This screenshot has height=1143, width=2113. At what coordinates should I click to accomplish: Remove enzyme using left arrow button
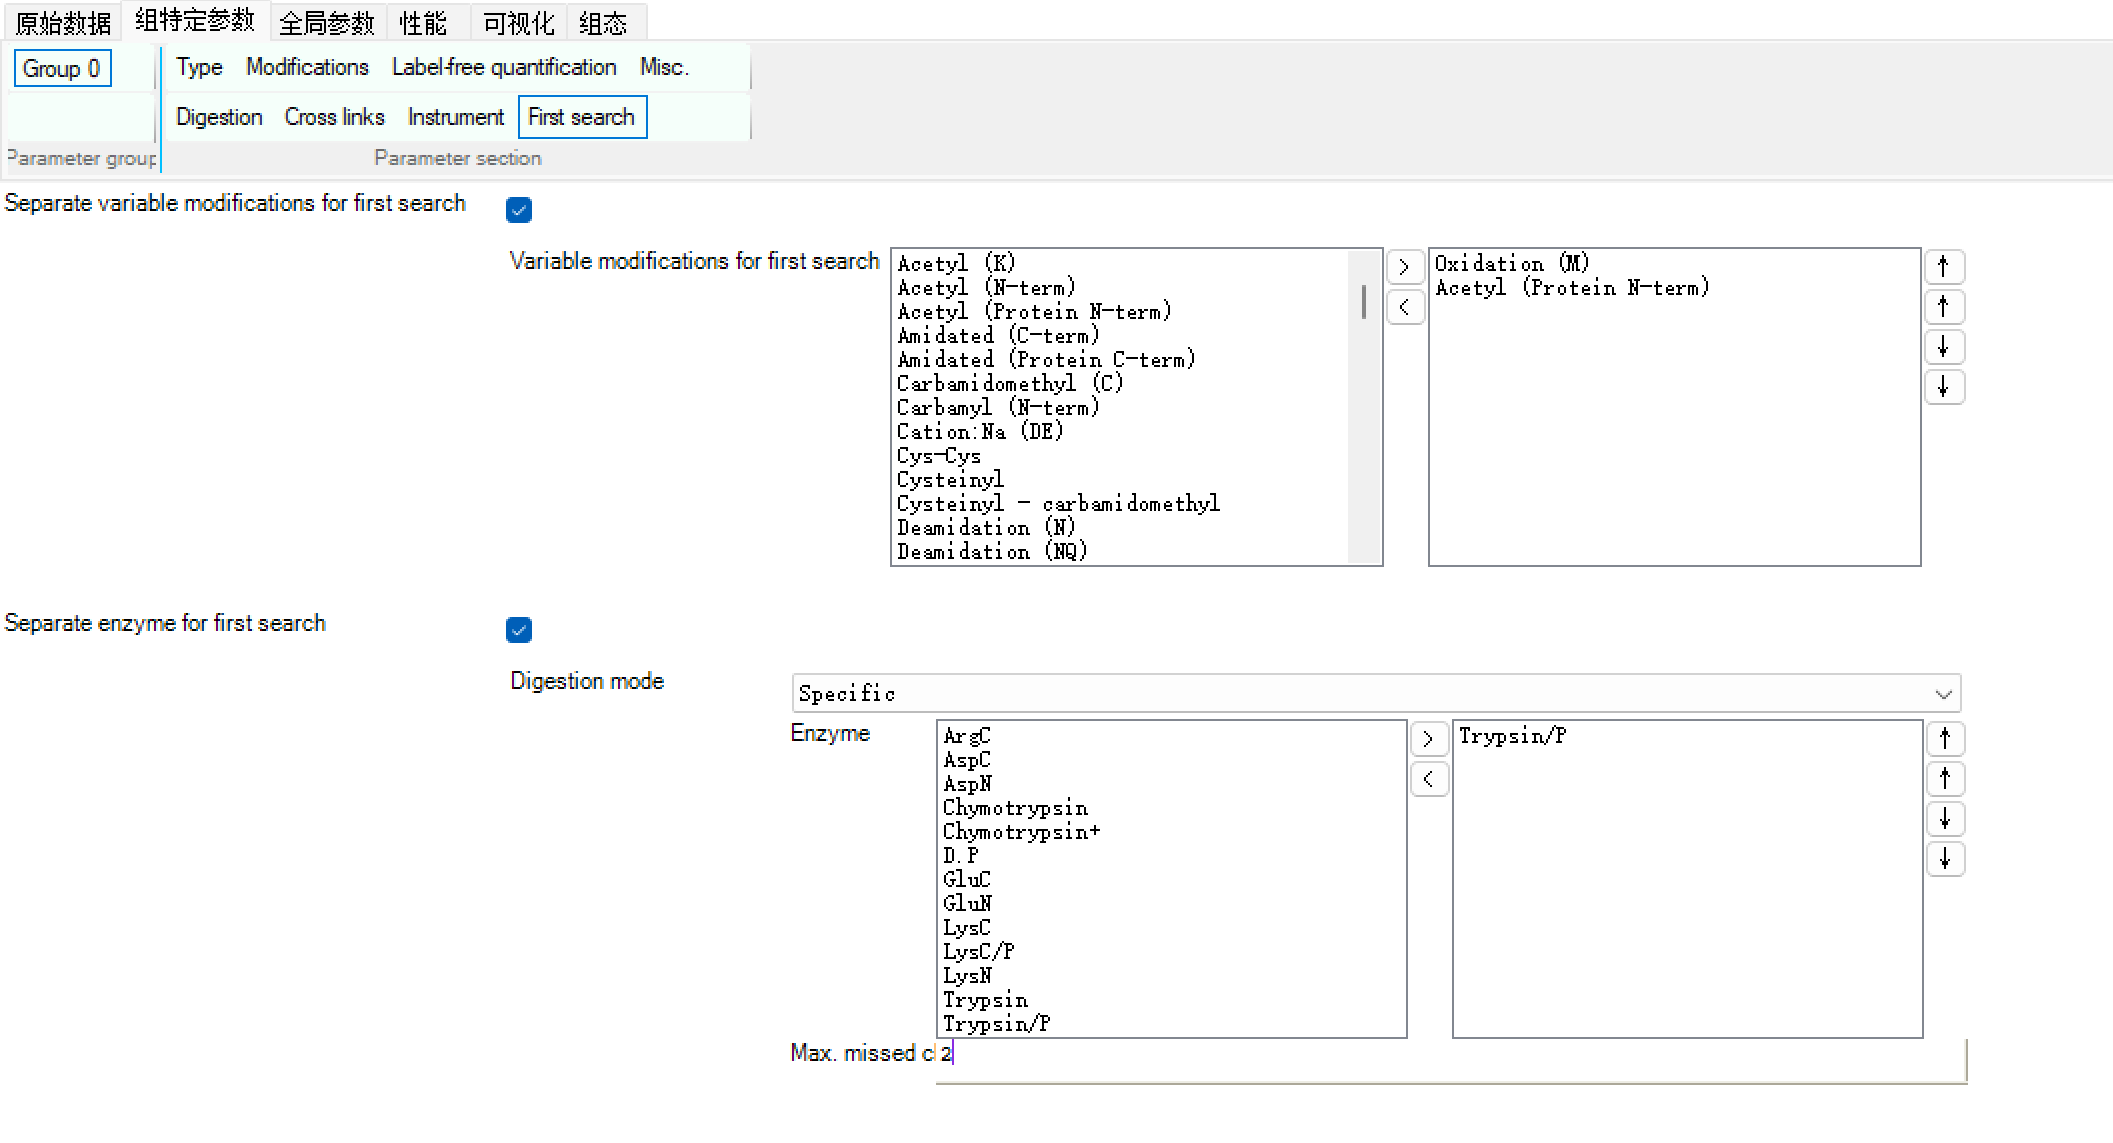pos(1428,779)
